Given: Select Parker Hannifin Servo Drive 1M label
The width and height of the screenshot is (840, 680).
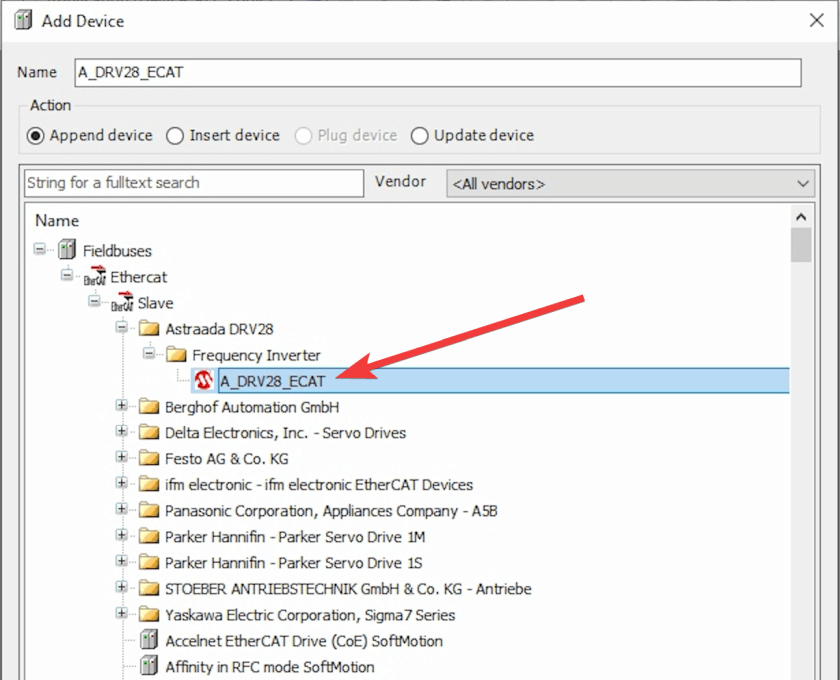Looking at the screenshot, I should point(295,537).
